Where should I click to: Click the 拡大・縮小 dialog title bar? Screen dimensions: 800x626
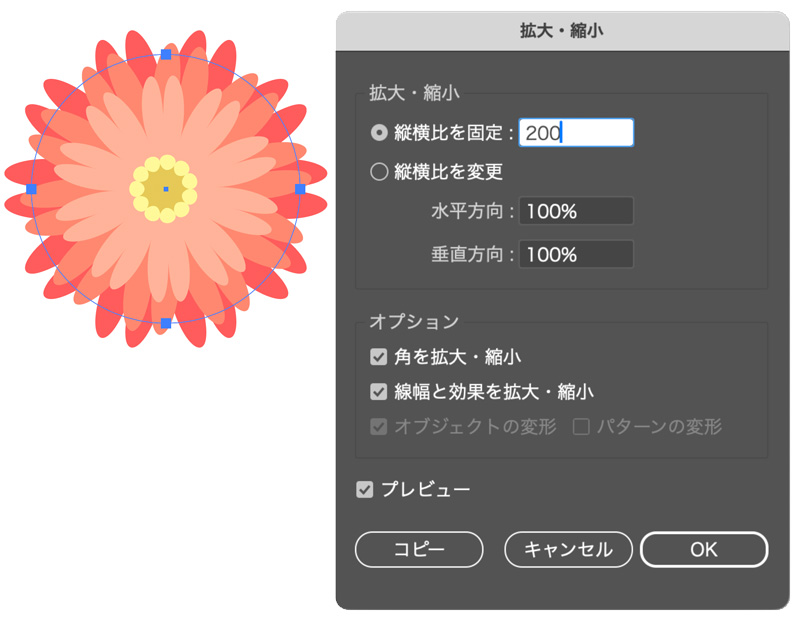[562, 31]
